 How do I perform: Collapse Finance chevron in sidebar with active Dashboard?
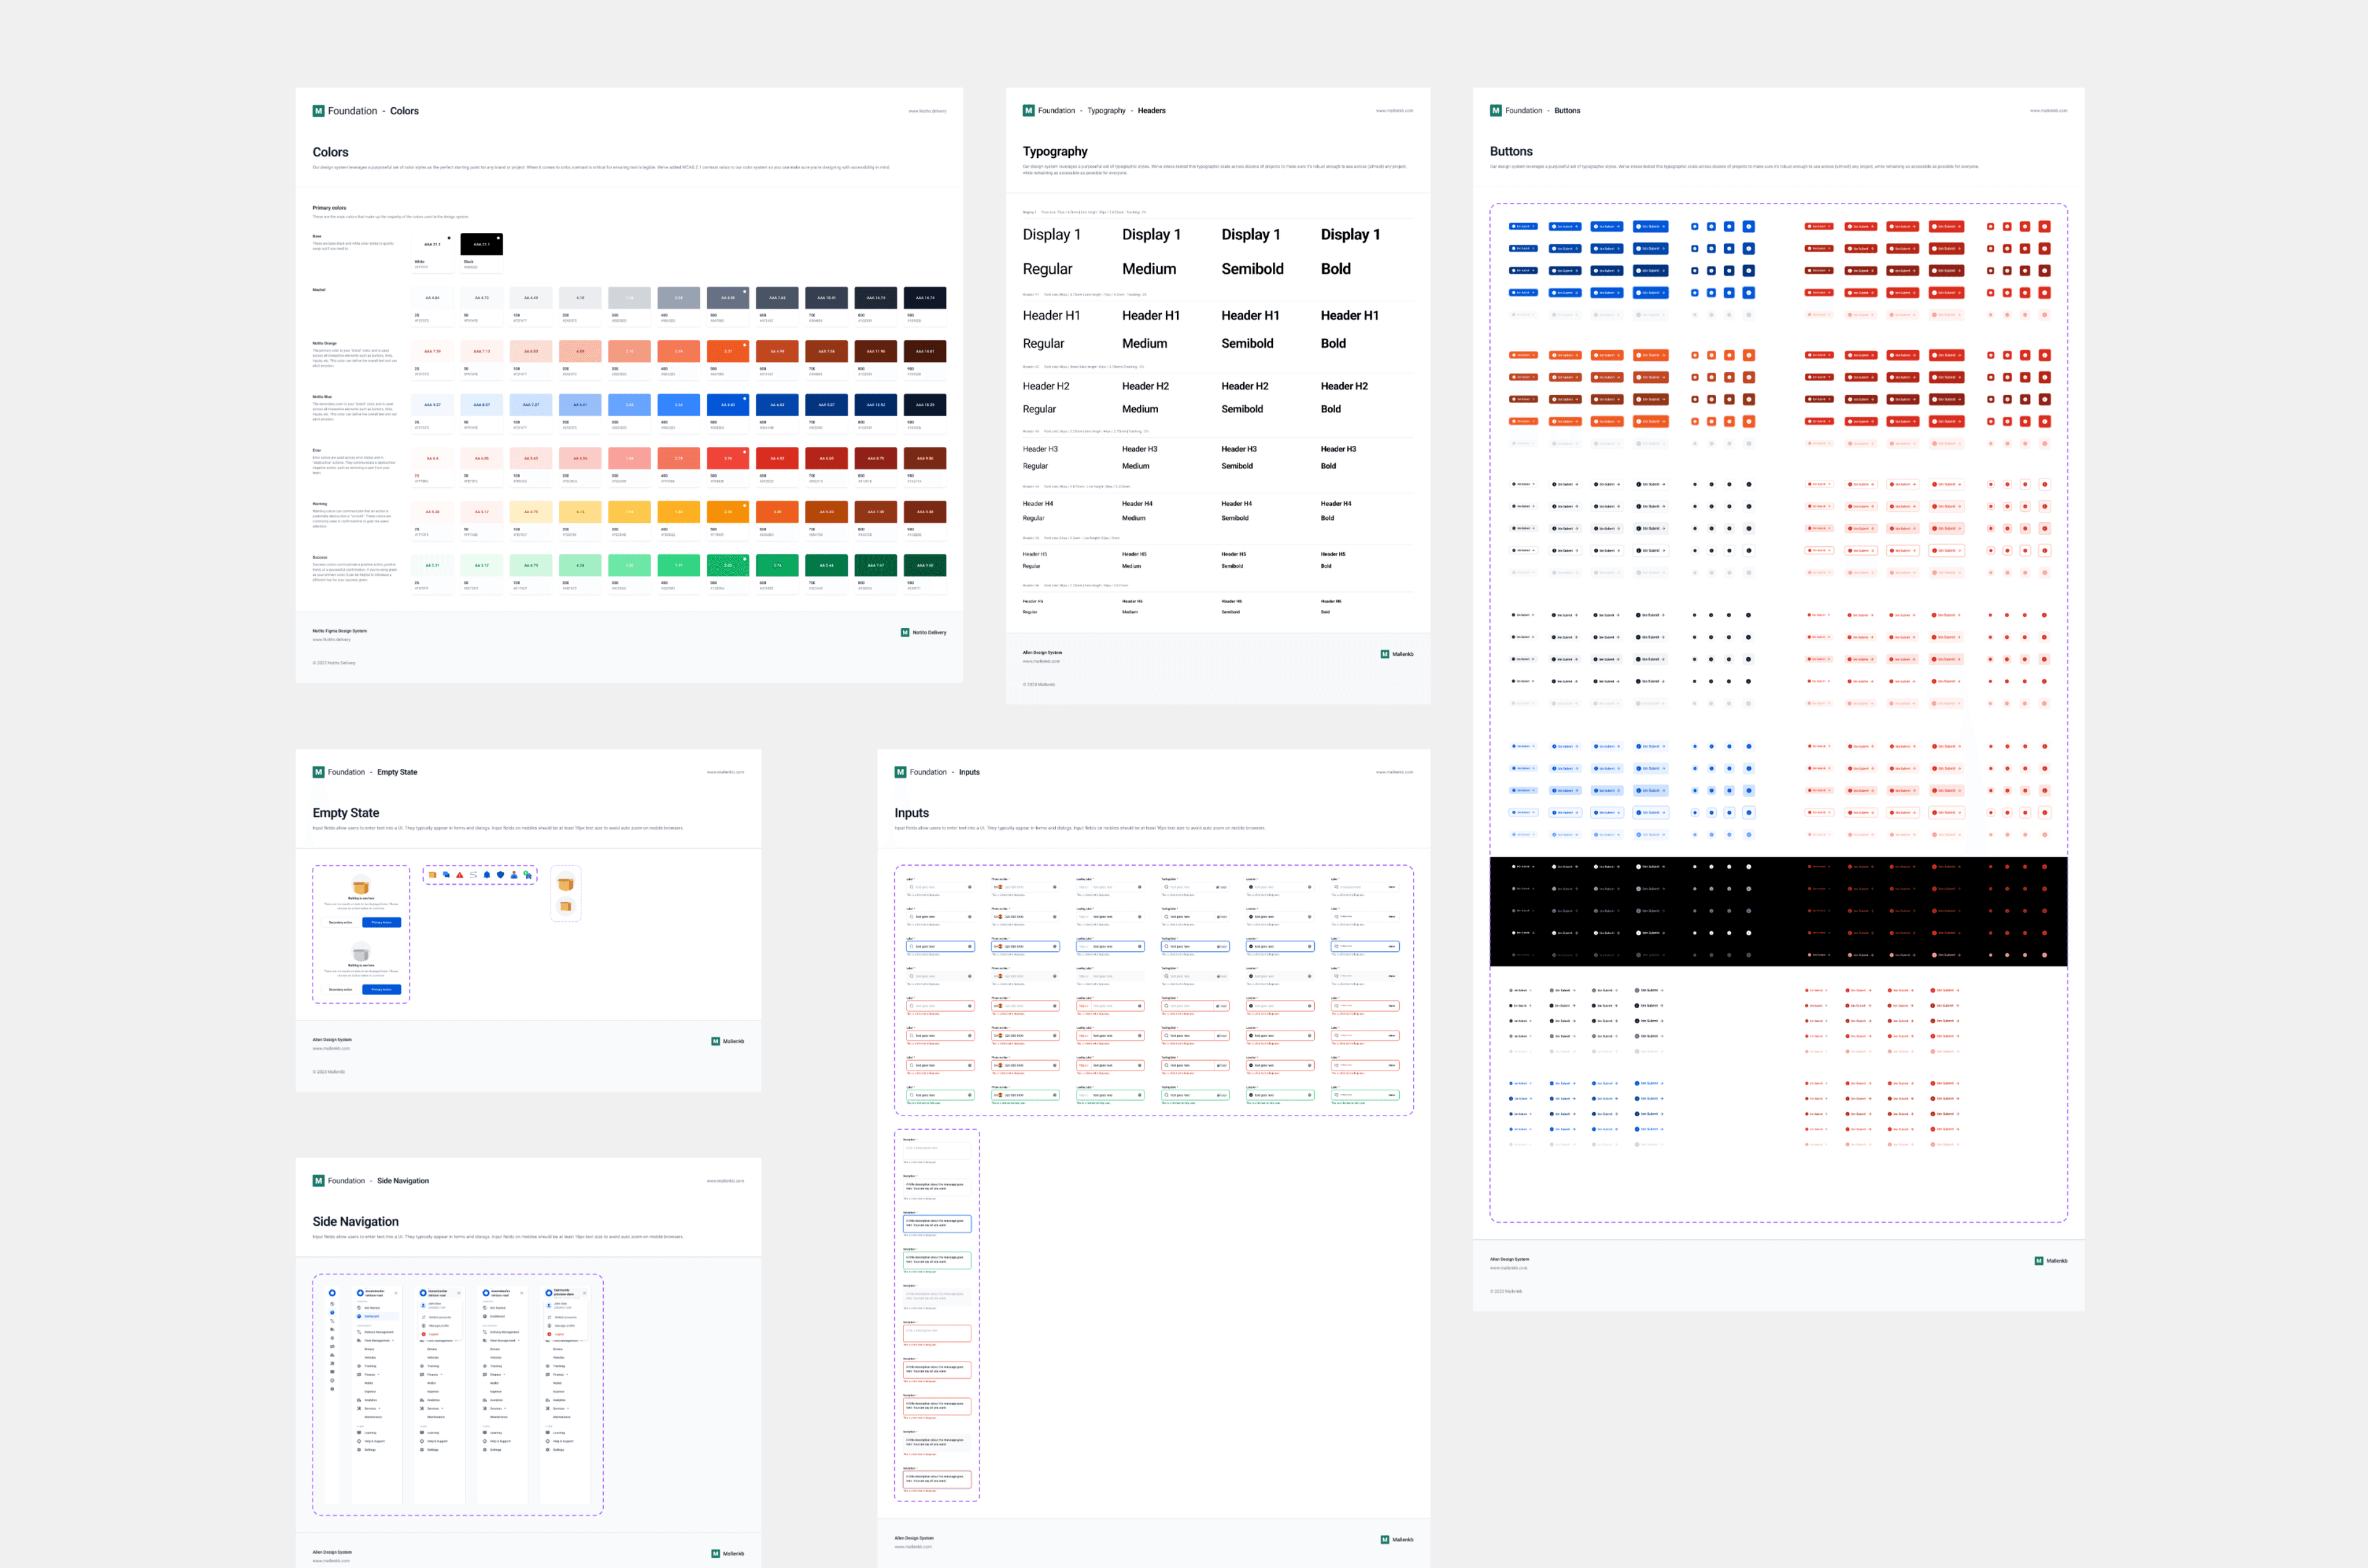[x=379, y=1375]
